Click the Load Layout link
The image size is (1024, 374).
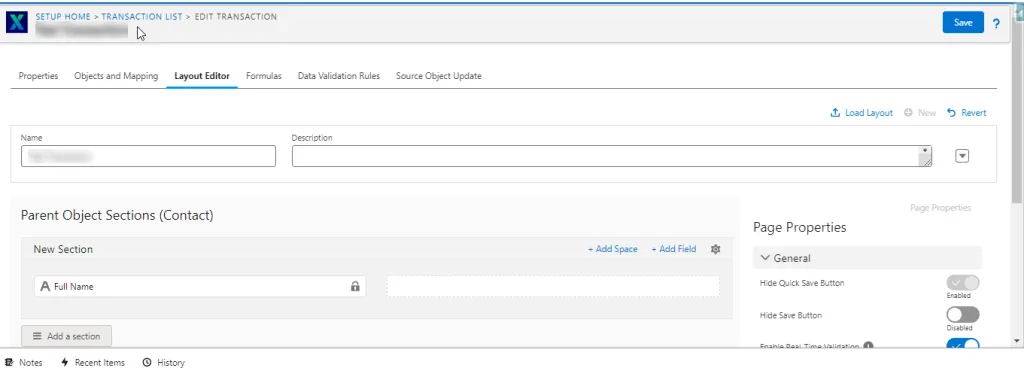click(x=861, y=113)
